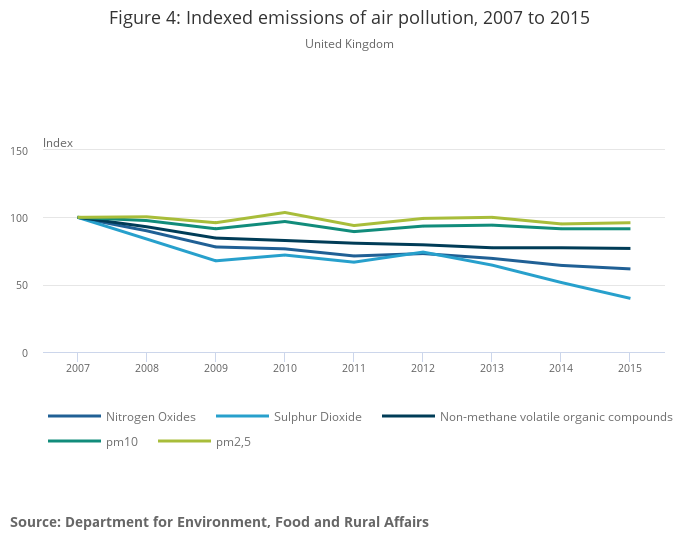Click the pm10 legend label
700x549 pixels.
(x=122, y=441)
